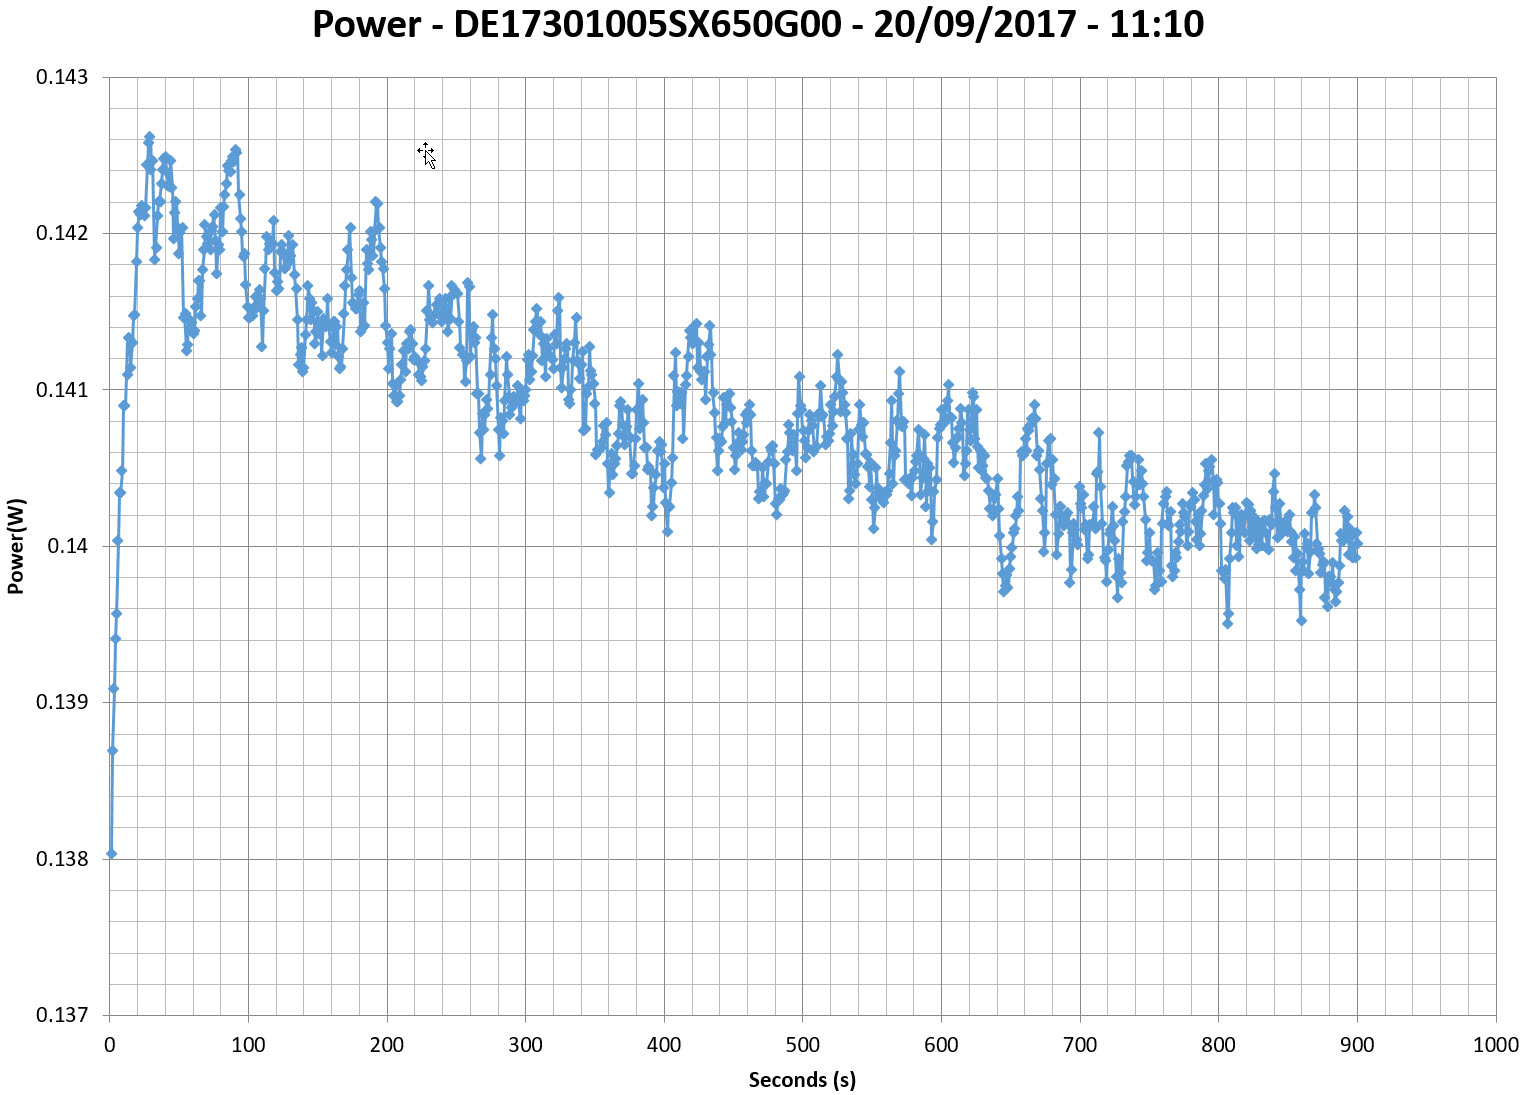The height and width of the screenshot is (1095, 1523).
Task: Click the 0.143 y-axis tick label
Action: [62, 77]
